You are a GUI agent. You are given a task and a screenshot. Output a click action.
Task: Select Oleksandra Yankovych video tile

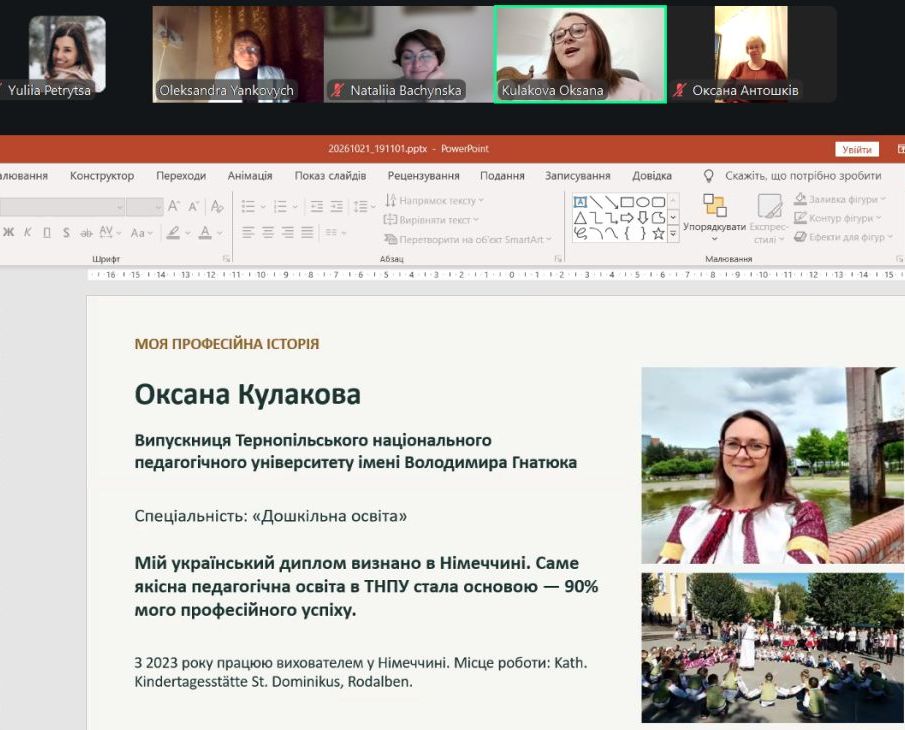coord(238,54)
